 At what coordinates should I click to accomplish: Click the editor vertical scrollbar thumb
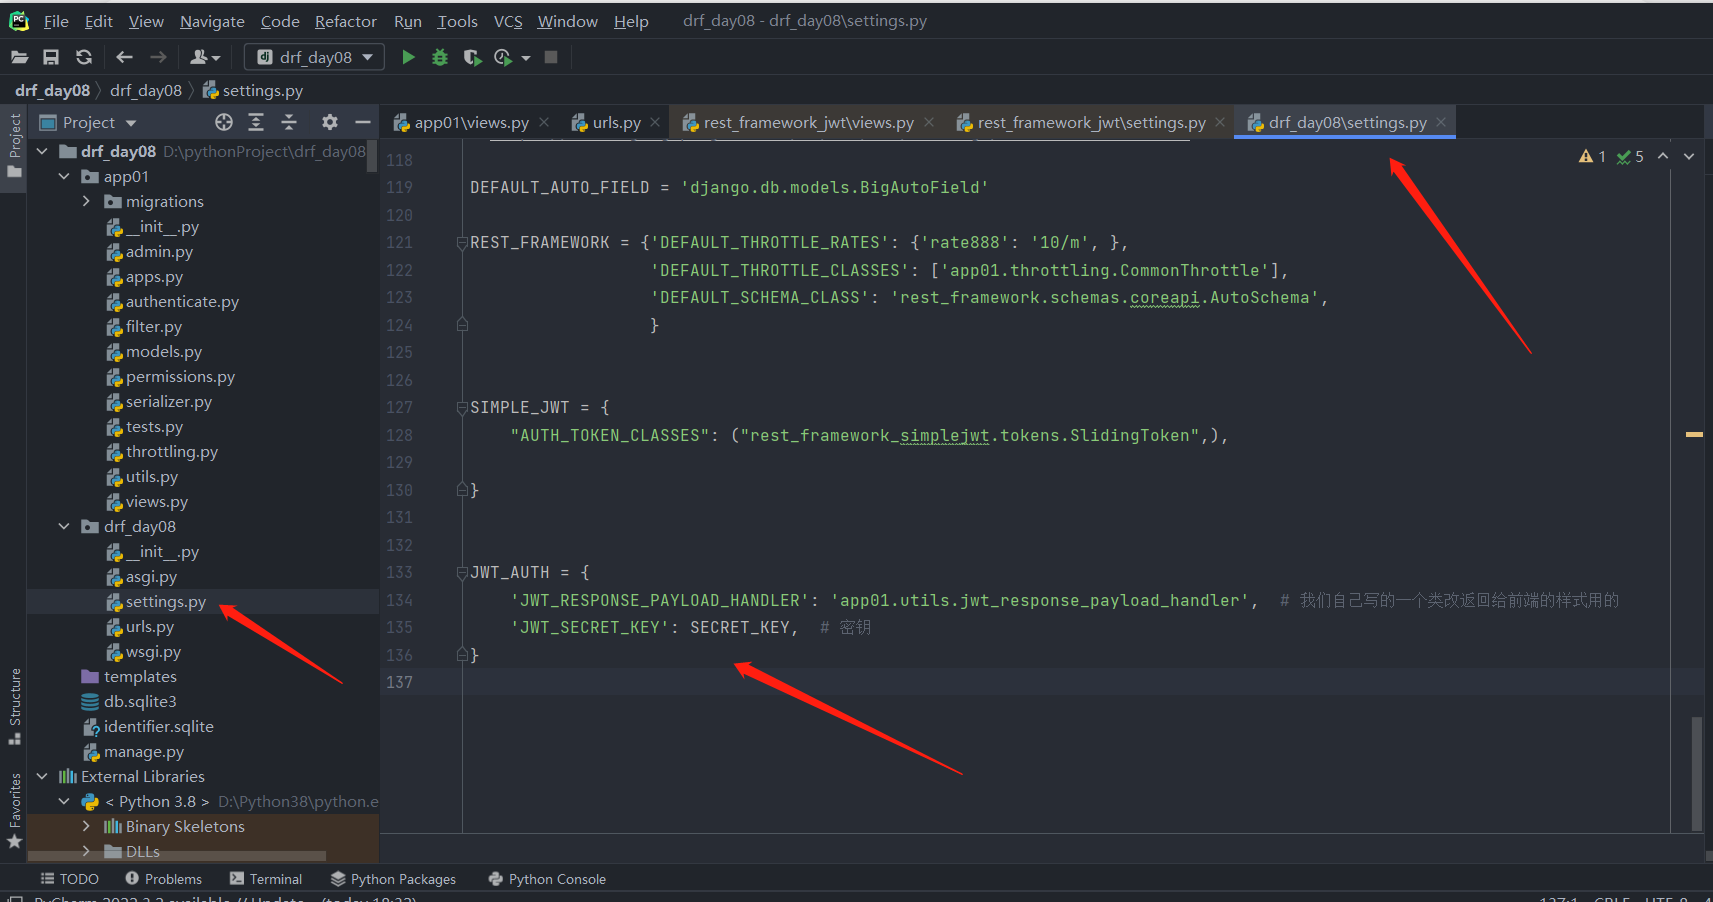(1696, 773)
